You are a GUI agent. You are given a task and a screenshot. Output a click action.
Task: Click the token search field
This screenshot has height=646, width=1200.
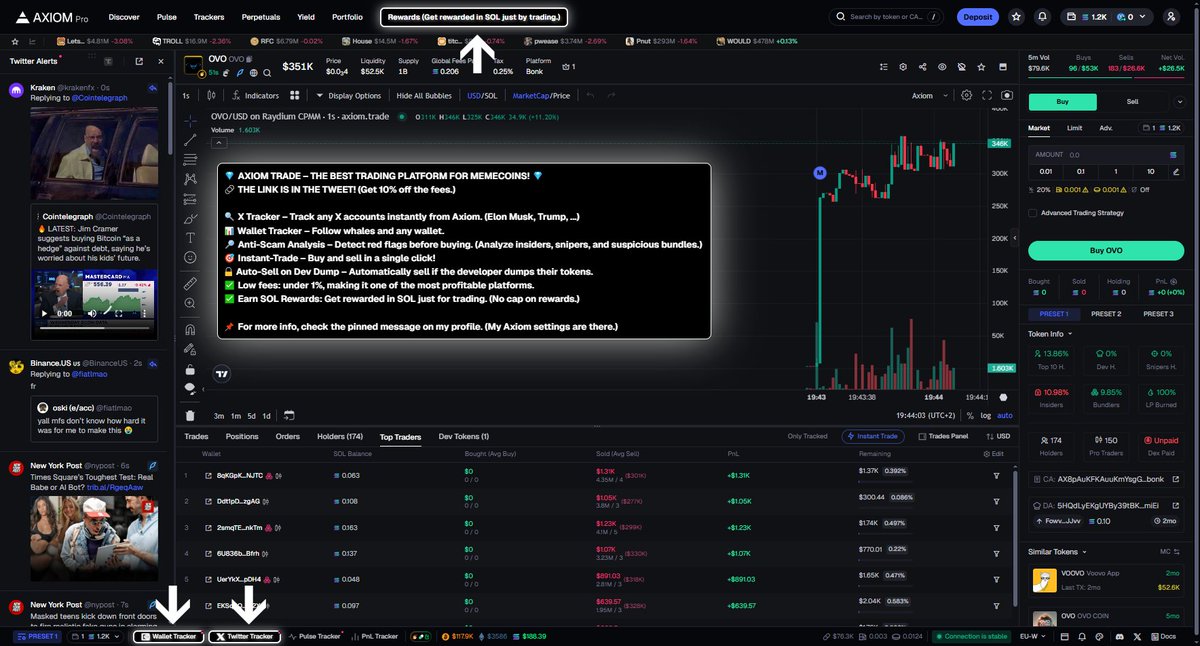click(x=885, y=17)
